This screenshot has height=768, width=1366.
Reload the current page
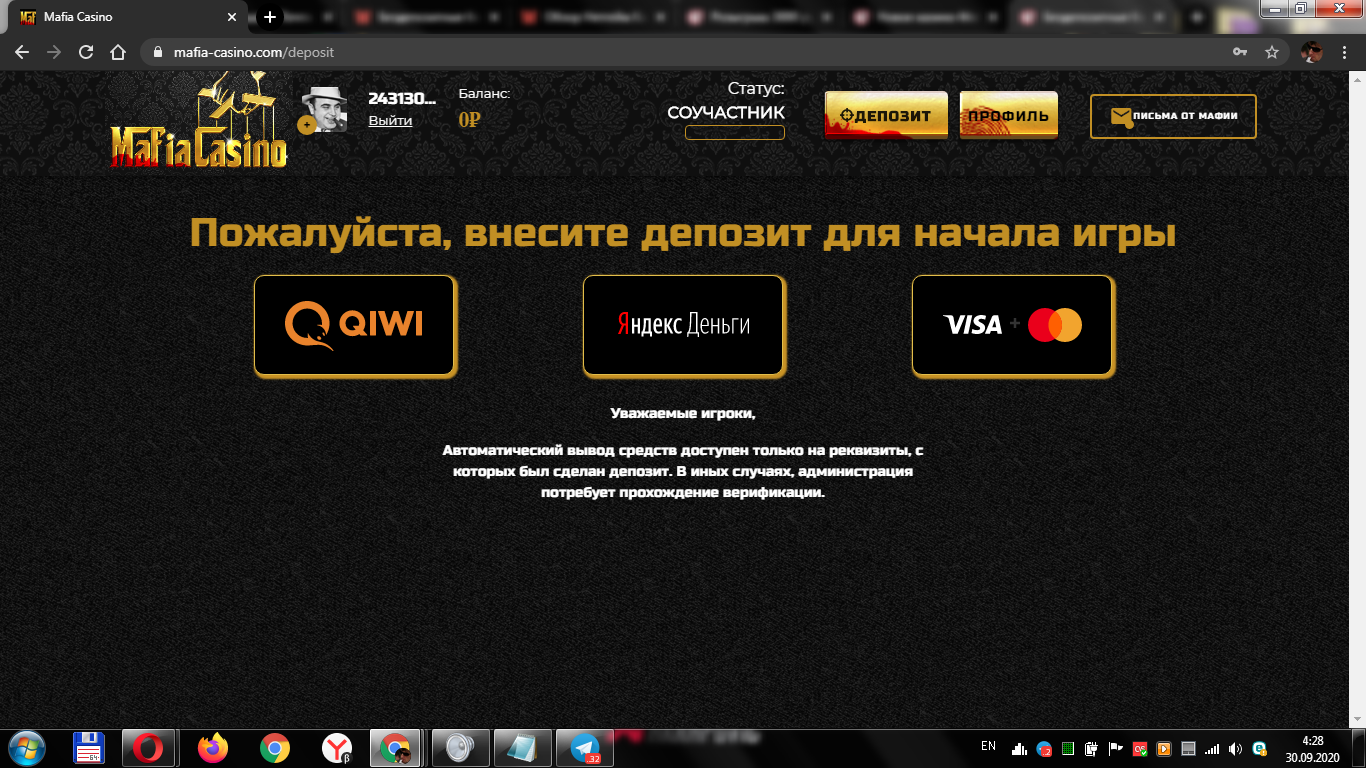(x=86, y=52)
